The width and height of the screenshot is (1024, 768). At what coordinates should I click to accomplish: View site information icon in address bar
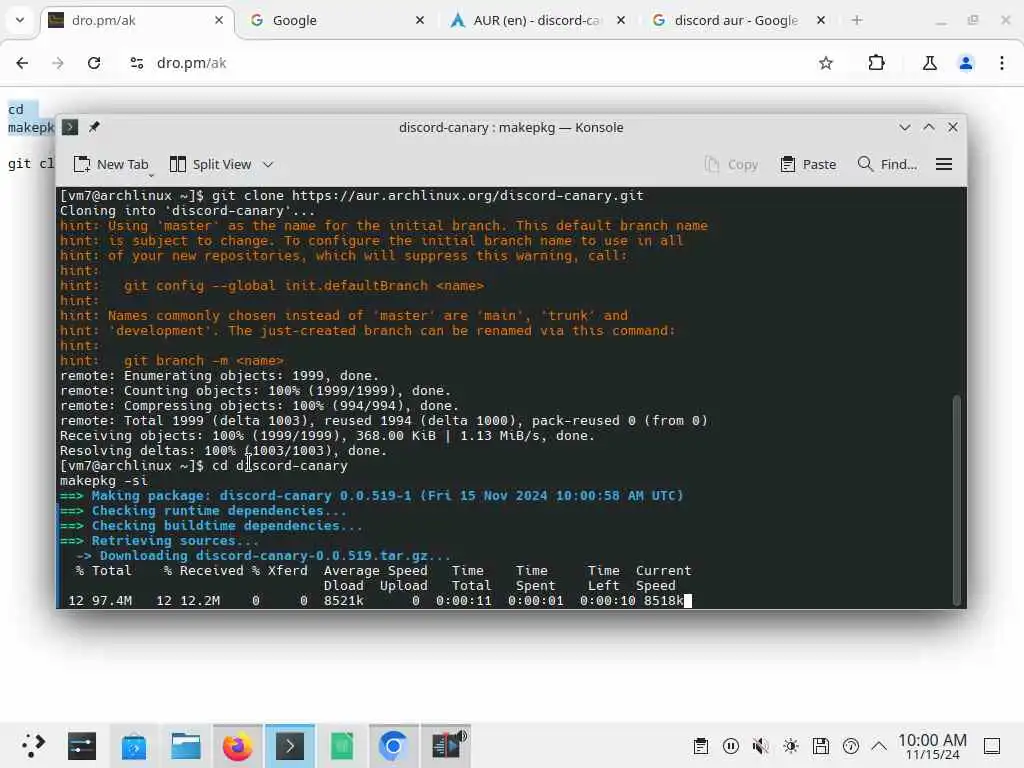coord(136,63)
